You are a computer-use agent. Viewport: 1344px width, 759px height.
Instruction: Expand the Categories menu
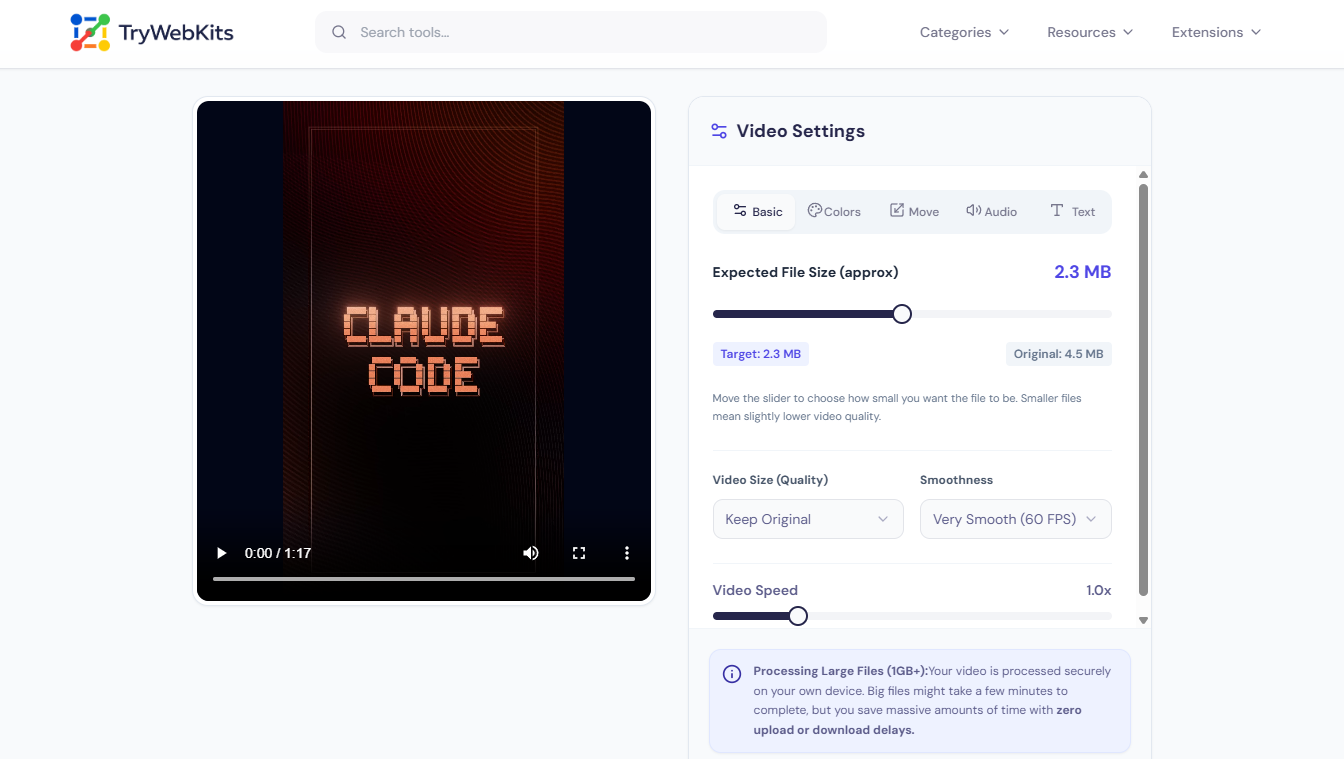click(x=963, y=31)
